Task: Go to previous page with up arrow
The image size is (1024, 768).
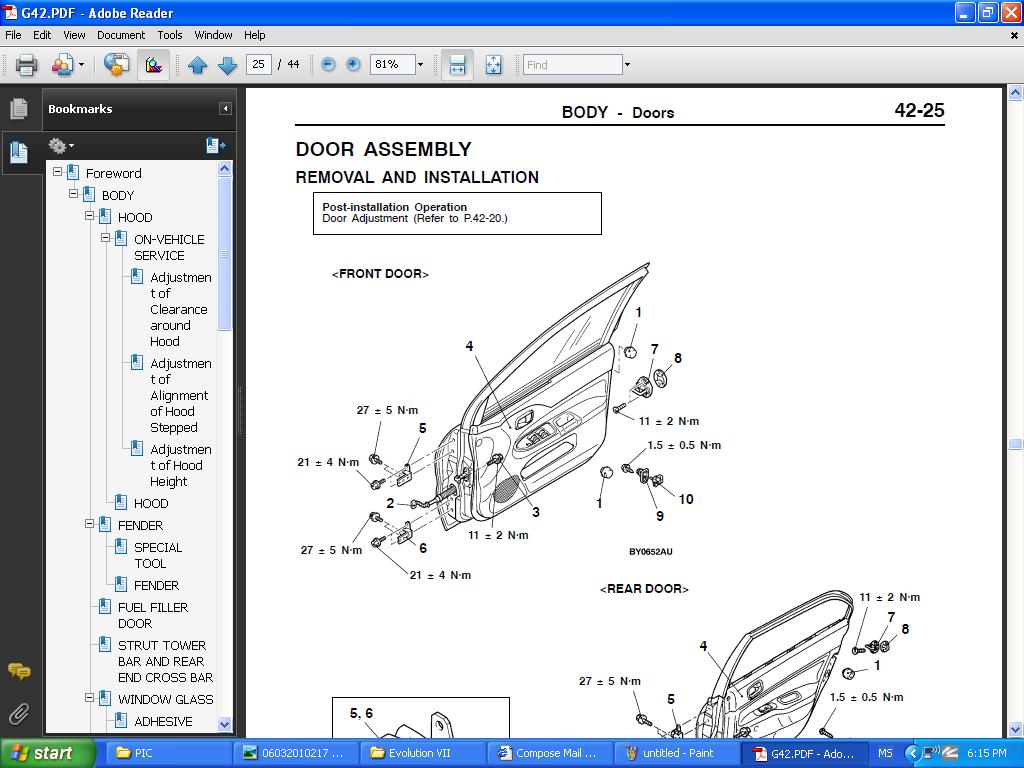Action: pos(197,65)
